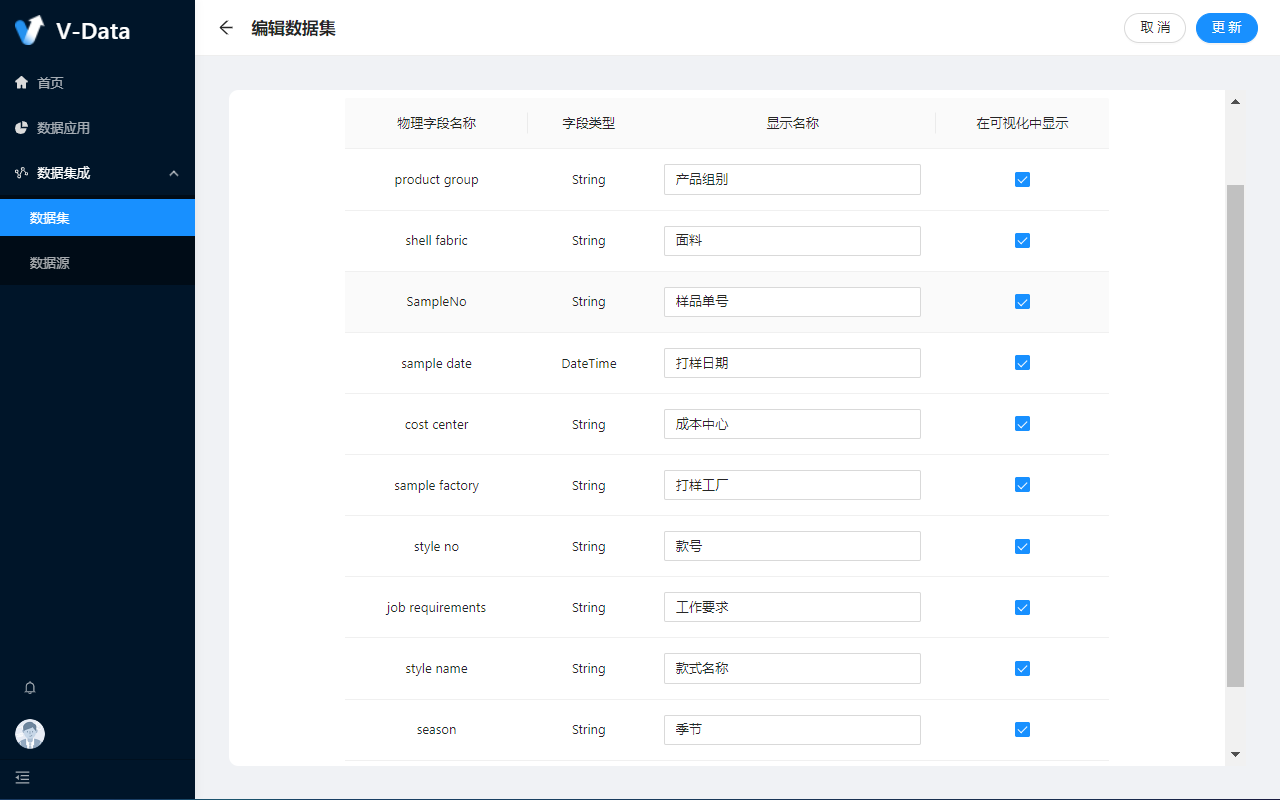Screen dimensions: 1280x800
Task: Click the back arrow beside 编辑数据集
Action: [226, 28]
